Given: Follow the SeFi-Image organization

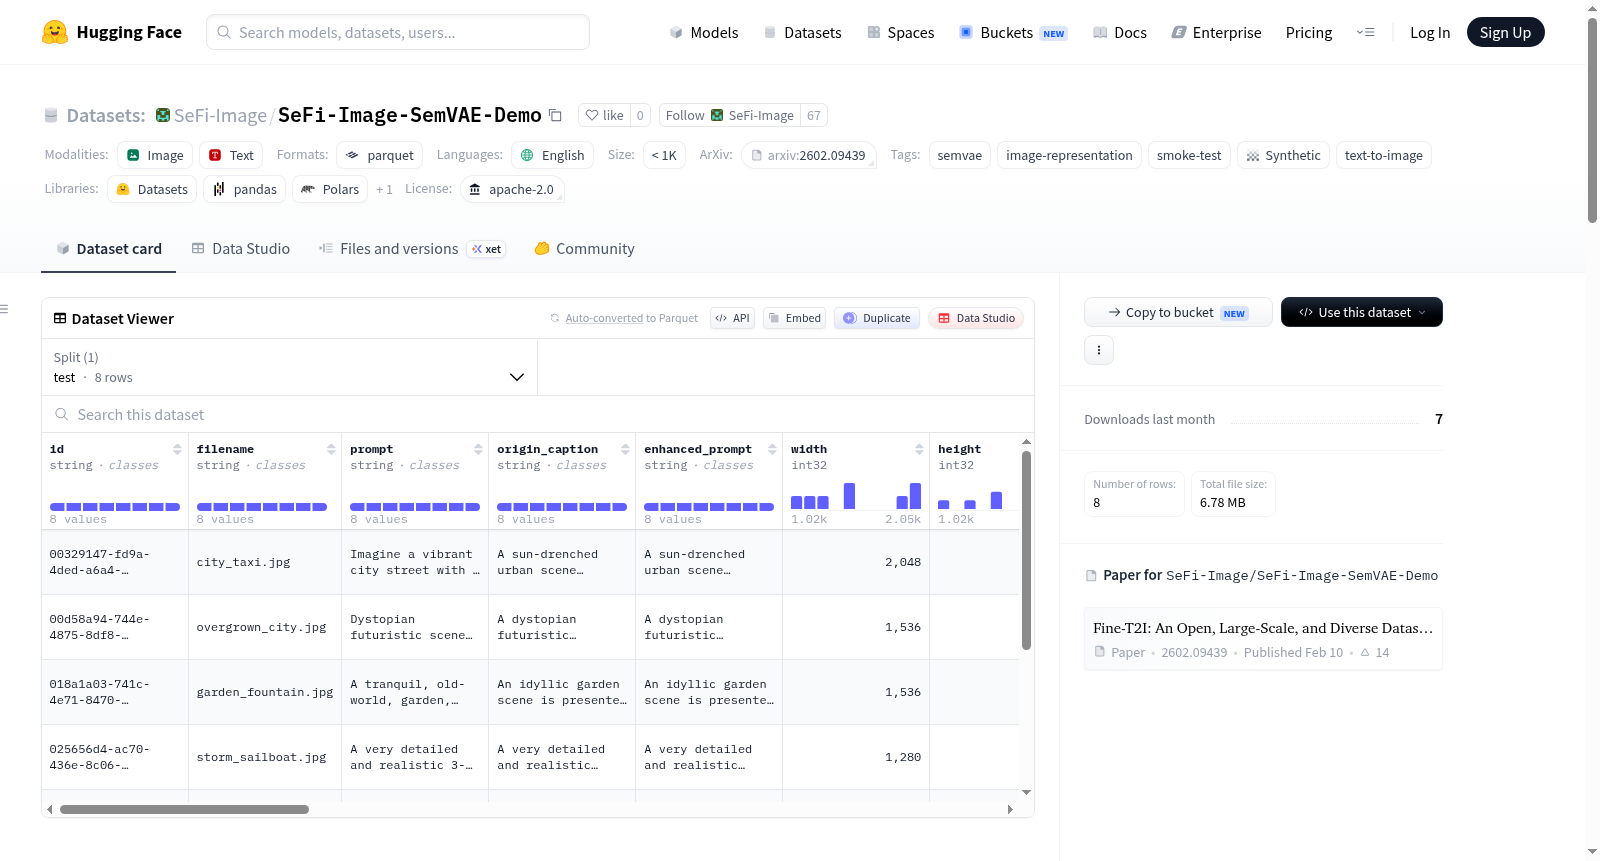Looking at the screenshot, I should 730,115.
